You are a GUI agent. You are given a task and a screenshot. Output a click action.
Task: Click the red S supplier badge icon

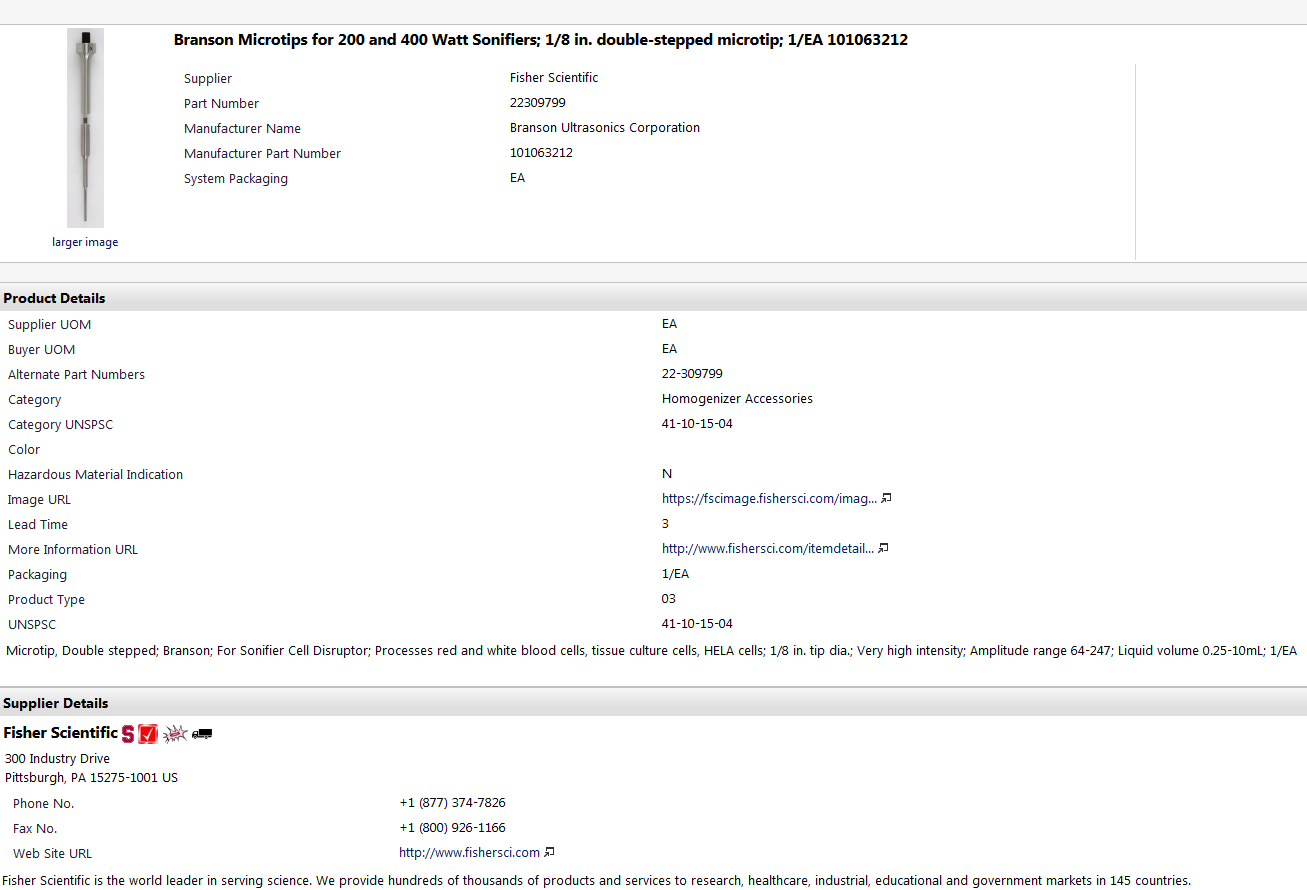pyautogui.click(x=128, y=734)
